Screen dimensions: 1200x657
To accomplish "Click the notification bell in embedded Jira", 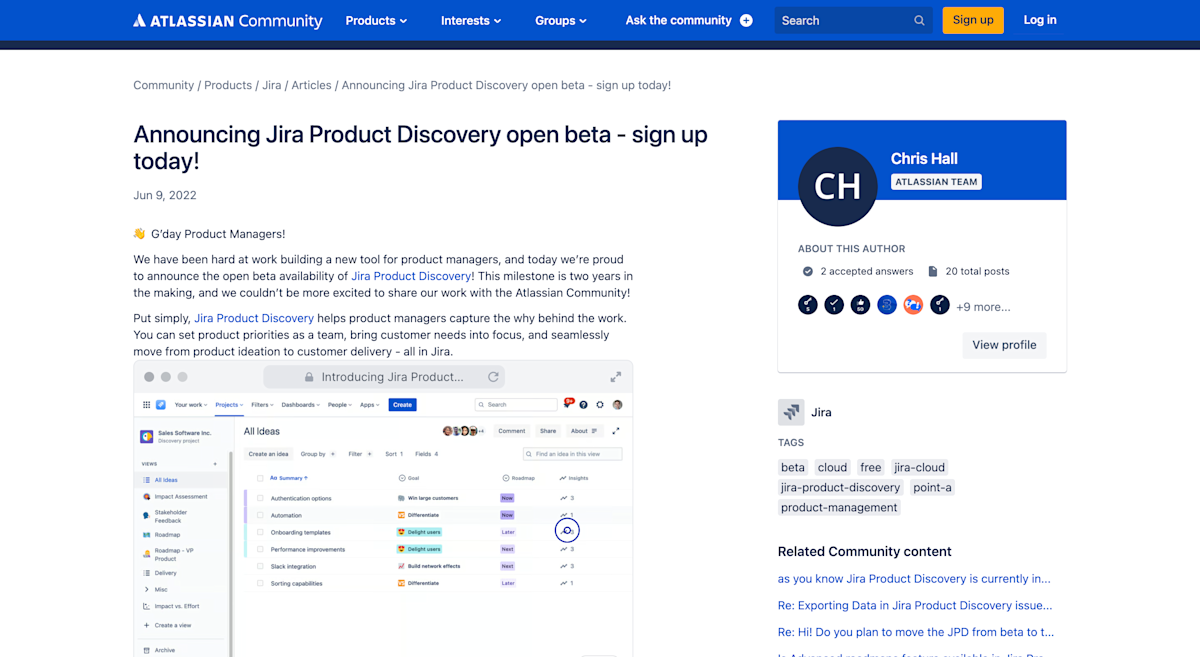I will [x=567, y=405].
